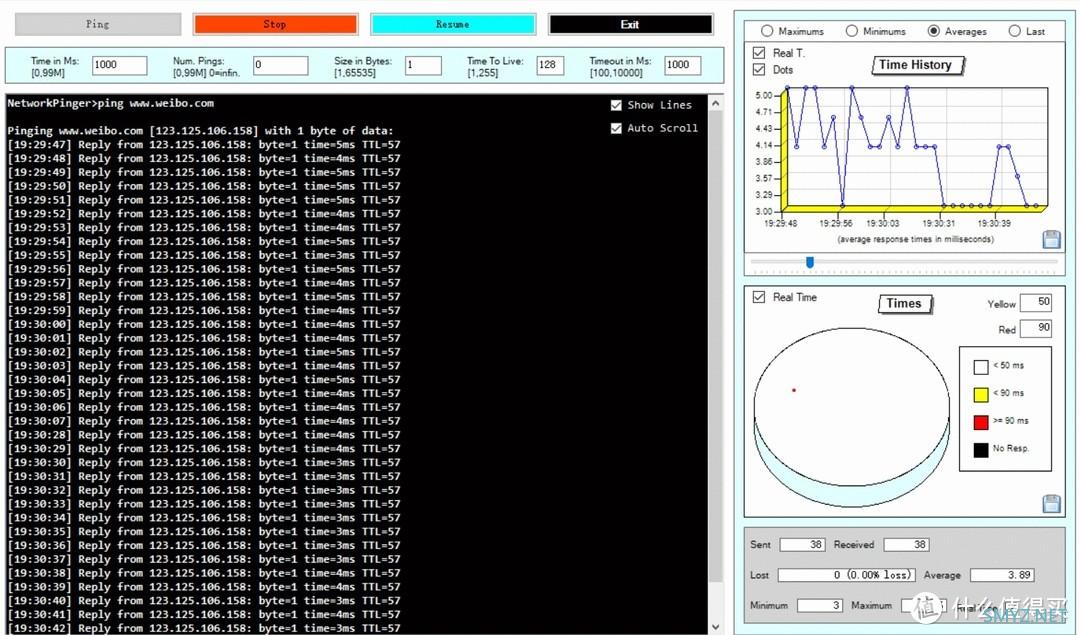Image resolution: width=1080 pixels, height=635 pixels.
Task: Click the console scrollbar up arrow
Action: click(x=716, y=103)
